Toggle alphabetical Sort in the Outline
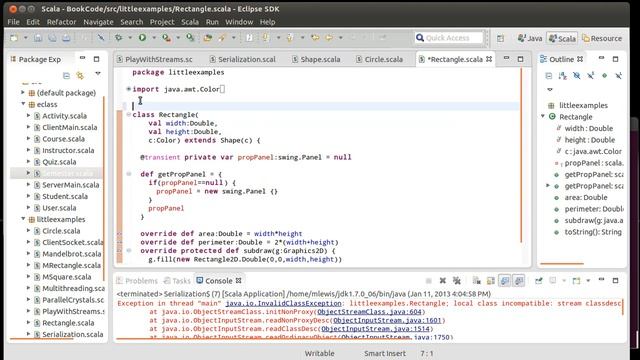The width and height of the screenshot is (640, 360). click(x=562, y=76)
